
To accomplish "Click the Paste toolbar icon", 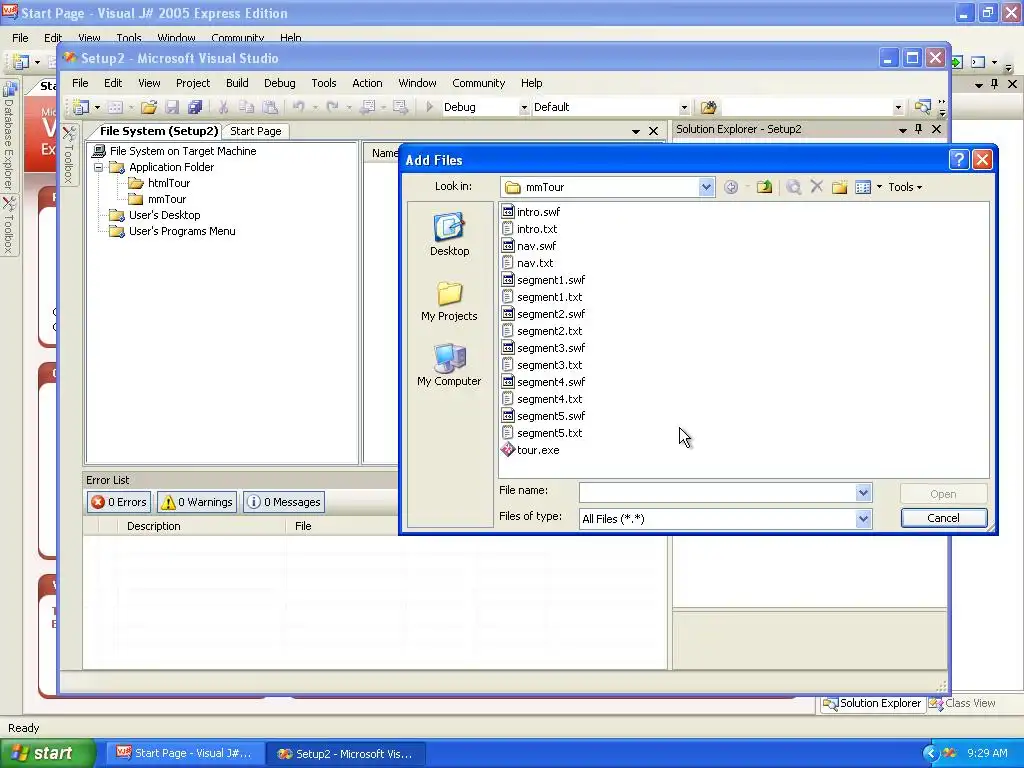I will point(270,107).
